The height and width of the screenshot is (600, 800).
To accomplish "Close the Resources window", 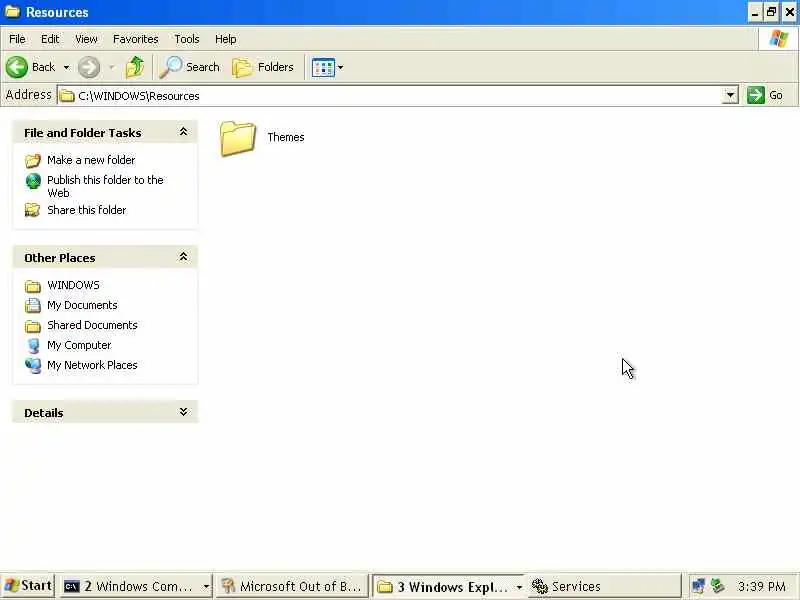I will click(x=789, y=12).
